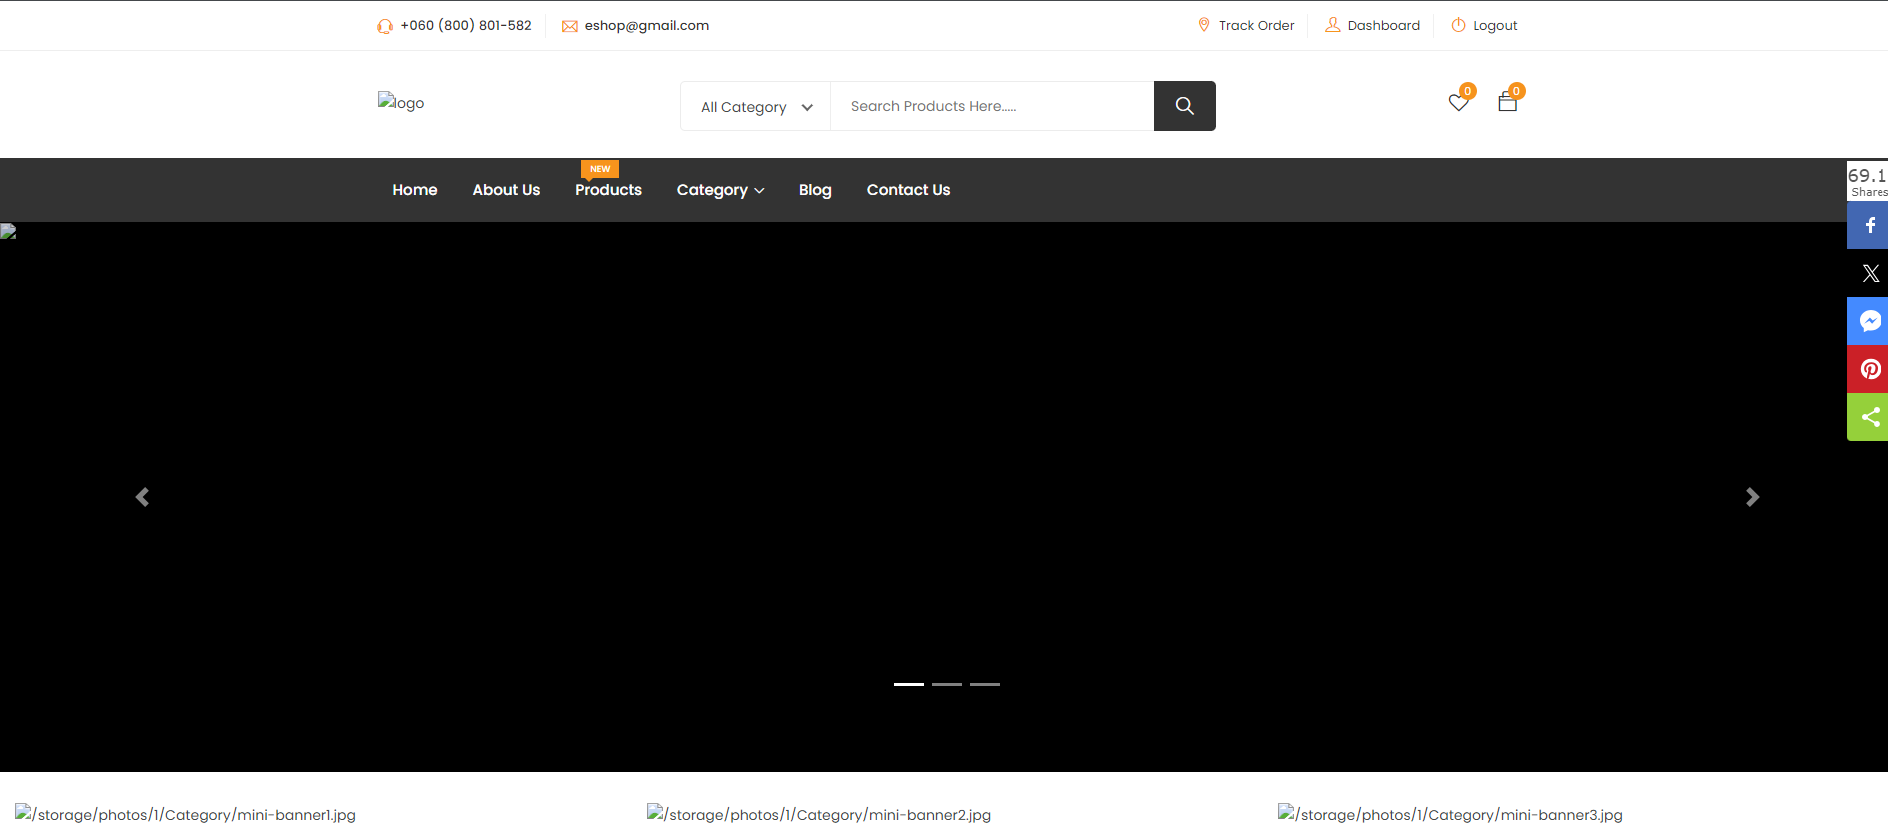Share on Pinterest icon
The width and height of the screenshot is (1888, 823).
[x=1869, y=369]
